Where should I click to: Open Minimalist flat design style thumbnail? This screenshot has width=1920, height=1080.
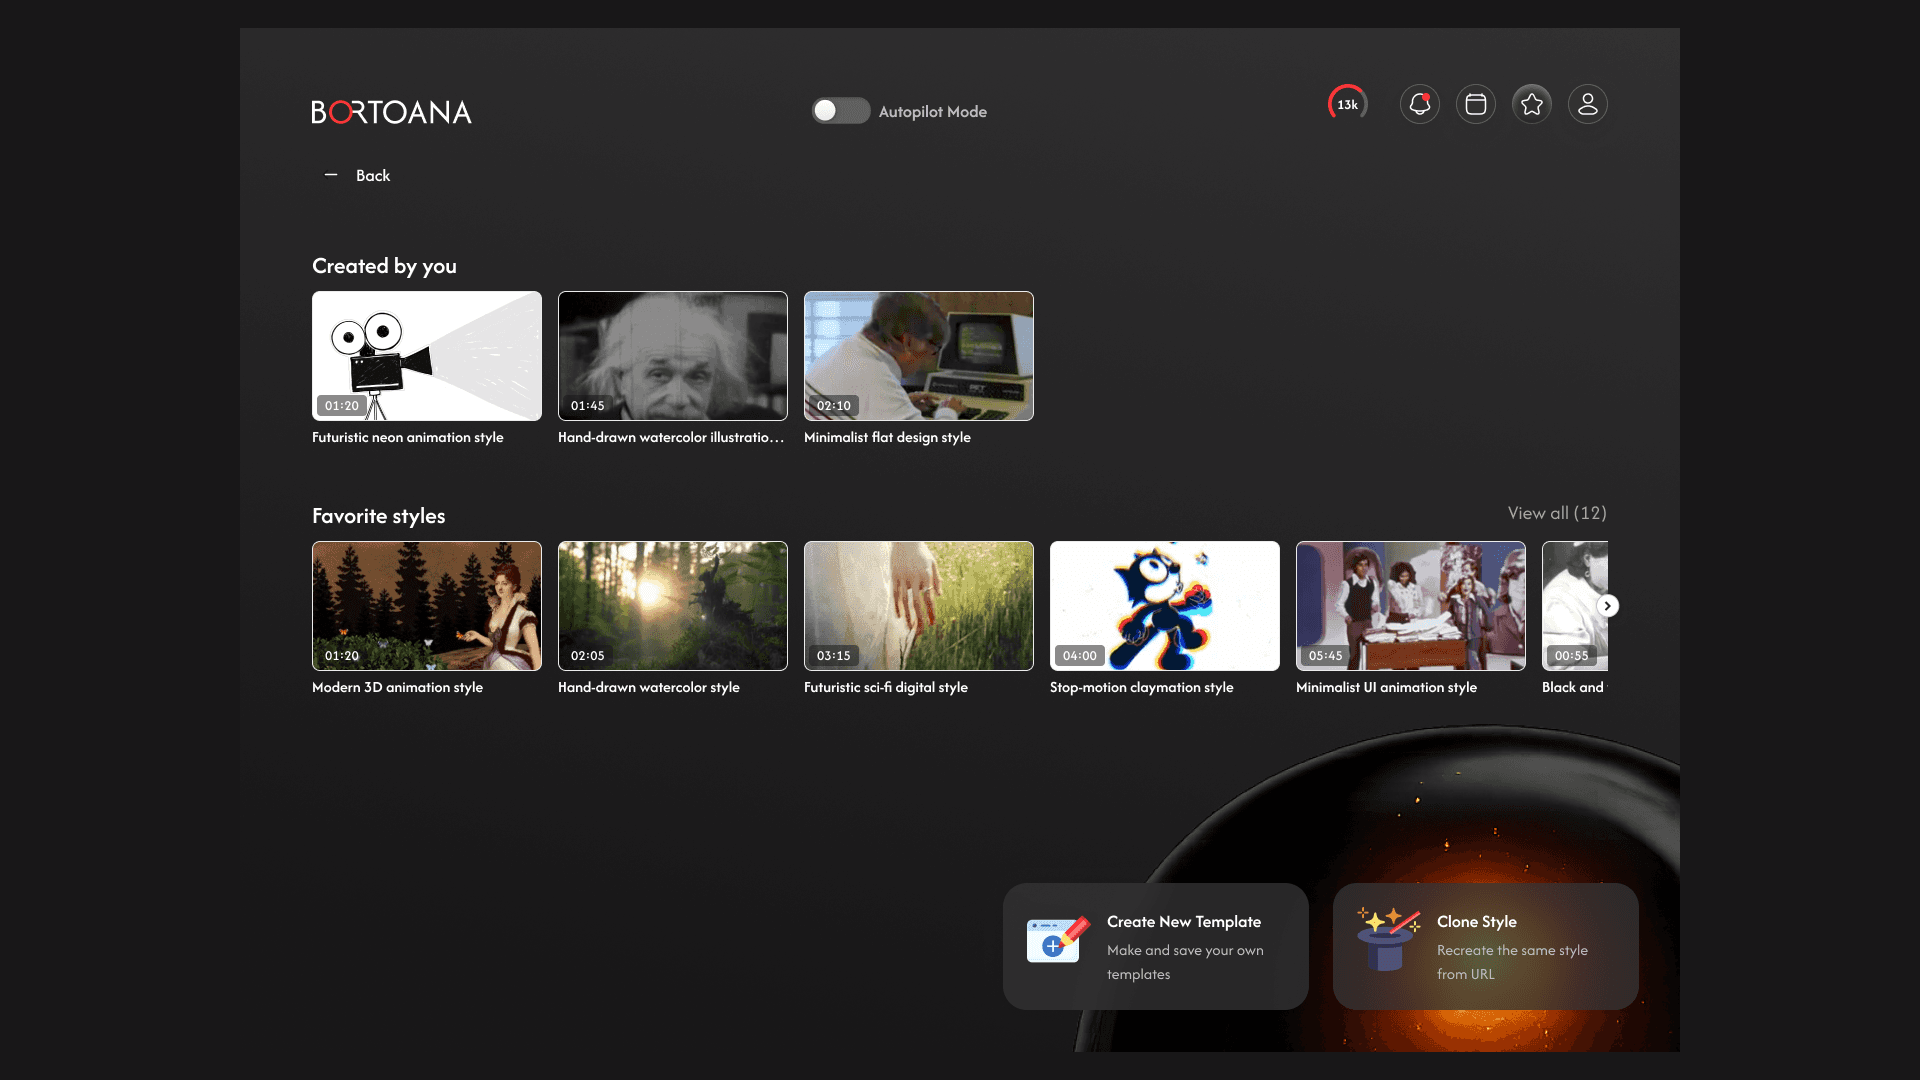point(919,356)
